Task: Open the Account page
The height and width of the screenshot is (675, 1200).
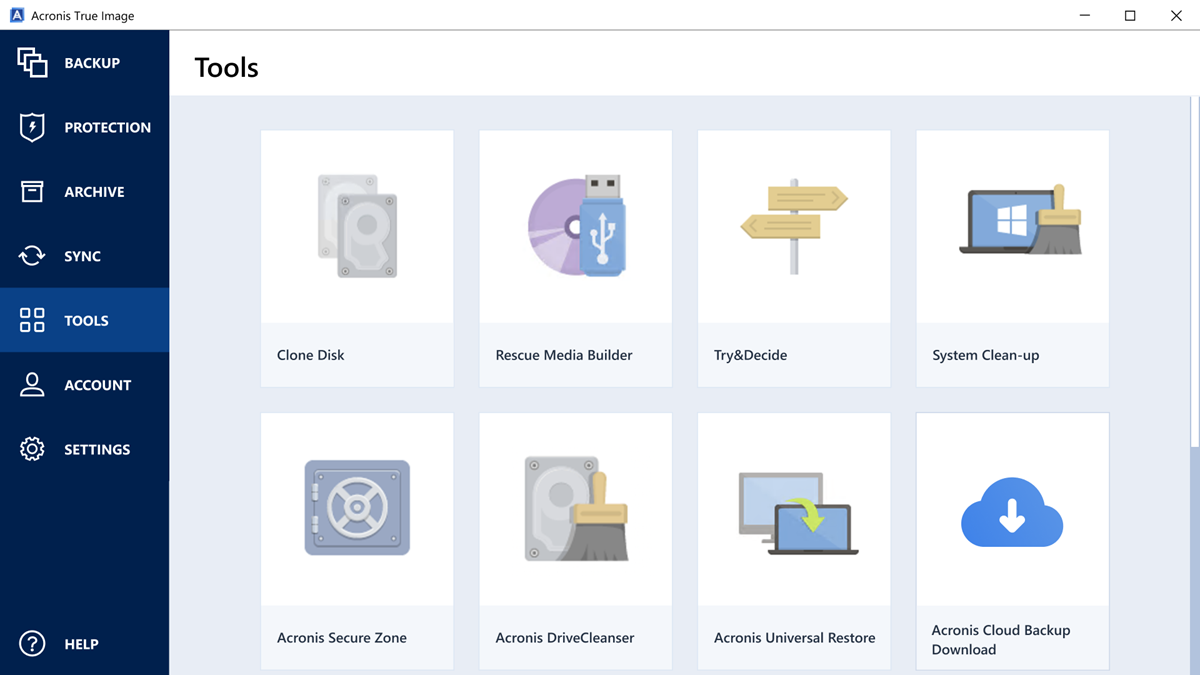Action: click(x=85, y=385)
